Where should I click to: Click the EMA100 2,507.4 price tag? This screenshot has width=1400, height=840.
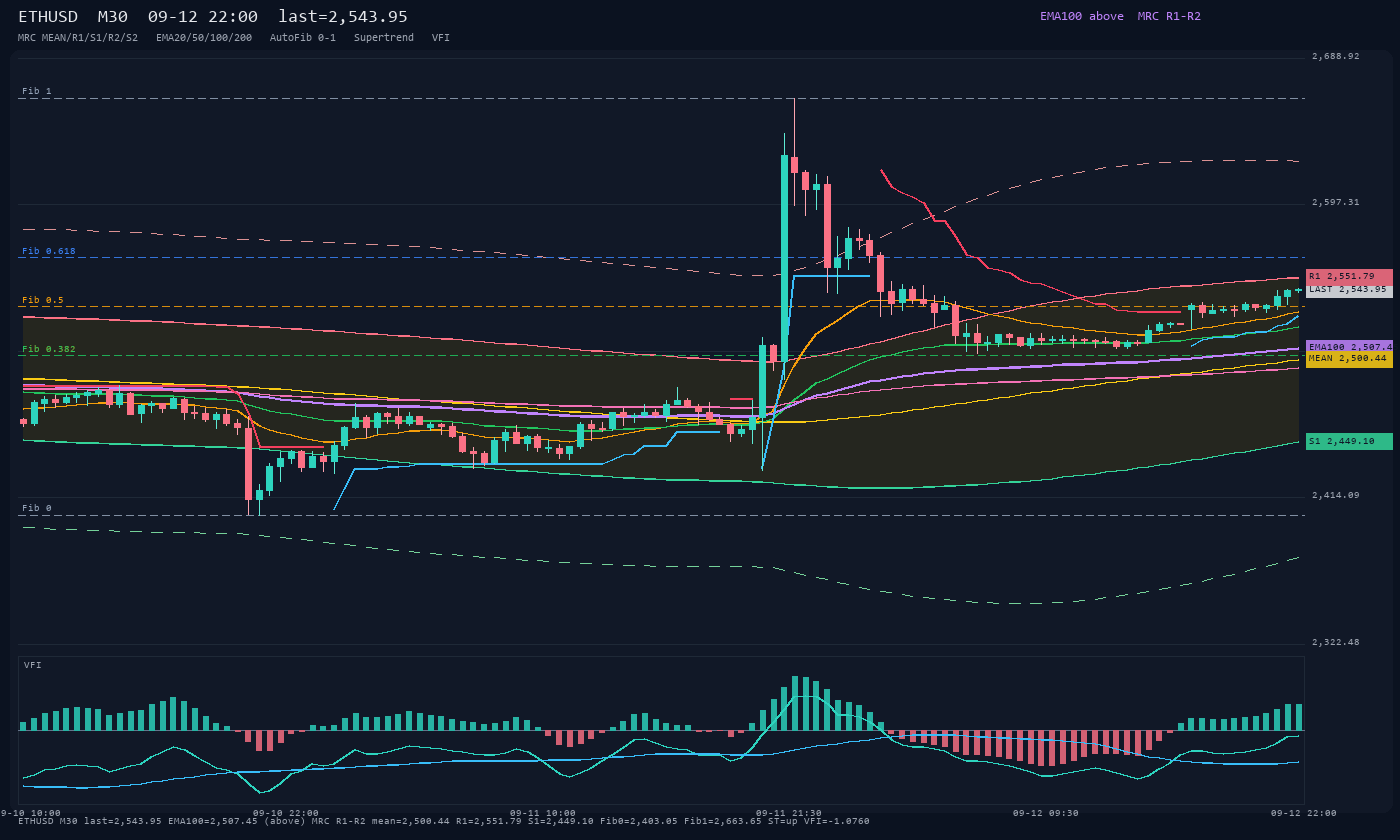(1349, 346)
